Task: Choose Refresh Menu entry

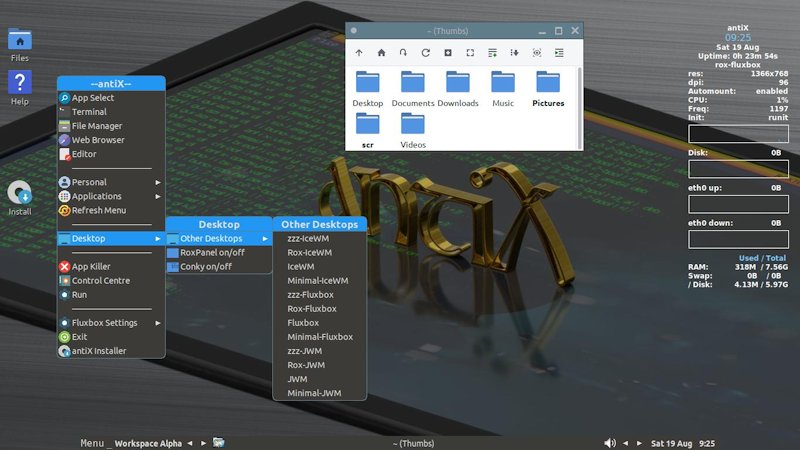Action: (x=111, y=210)
